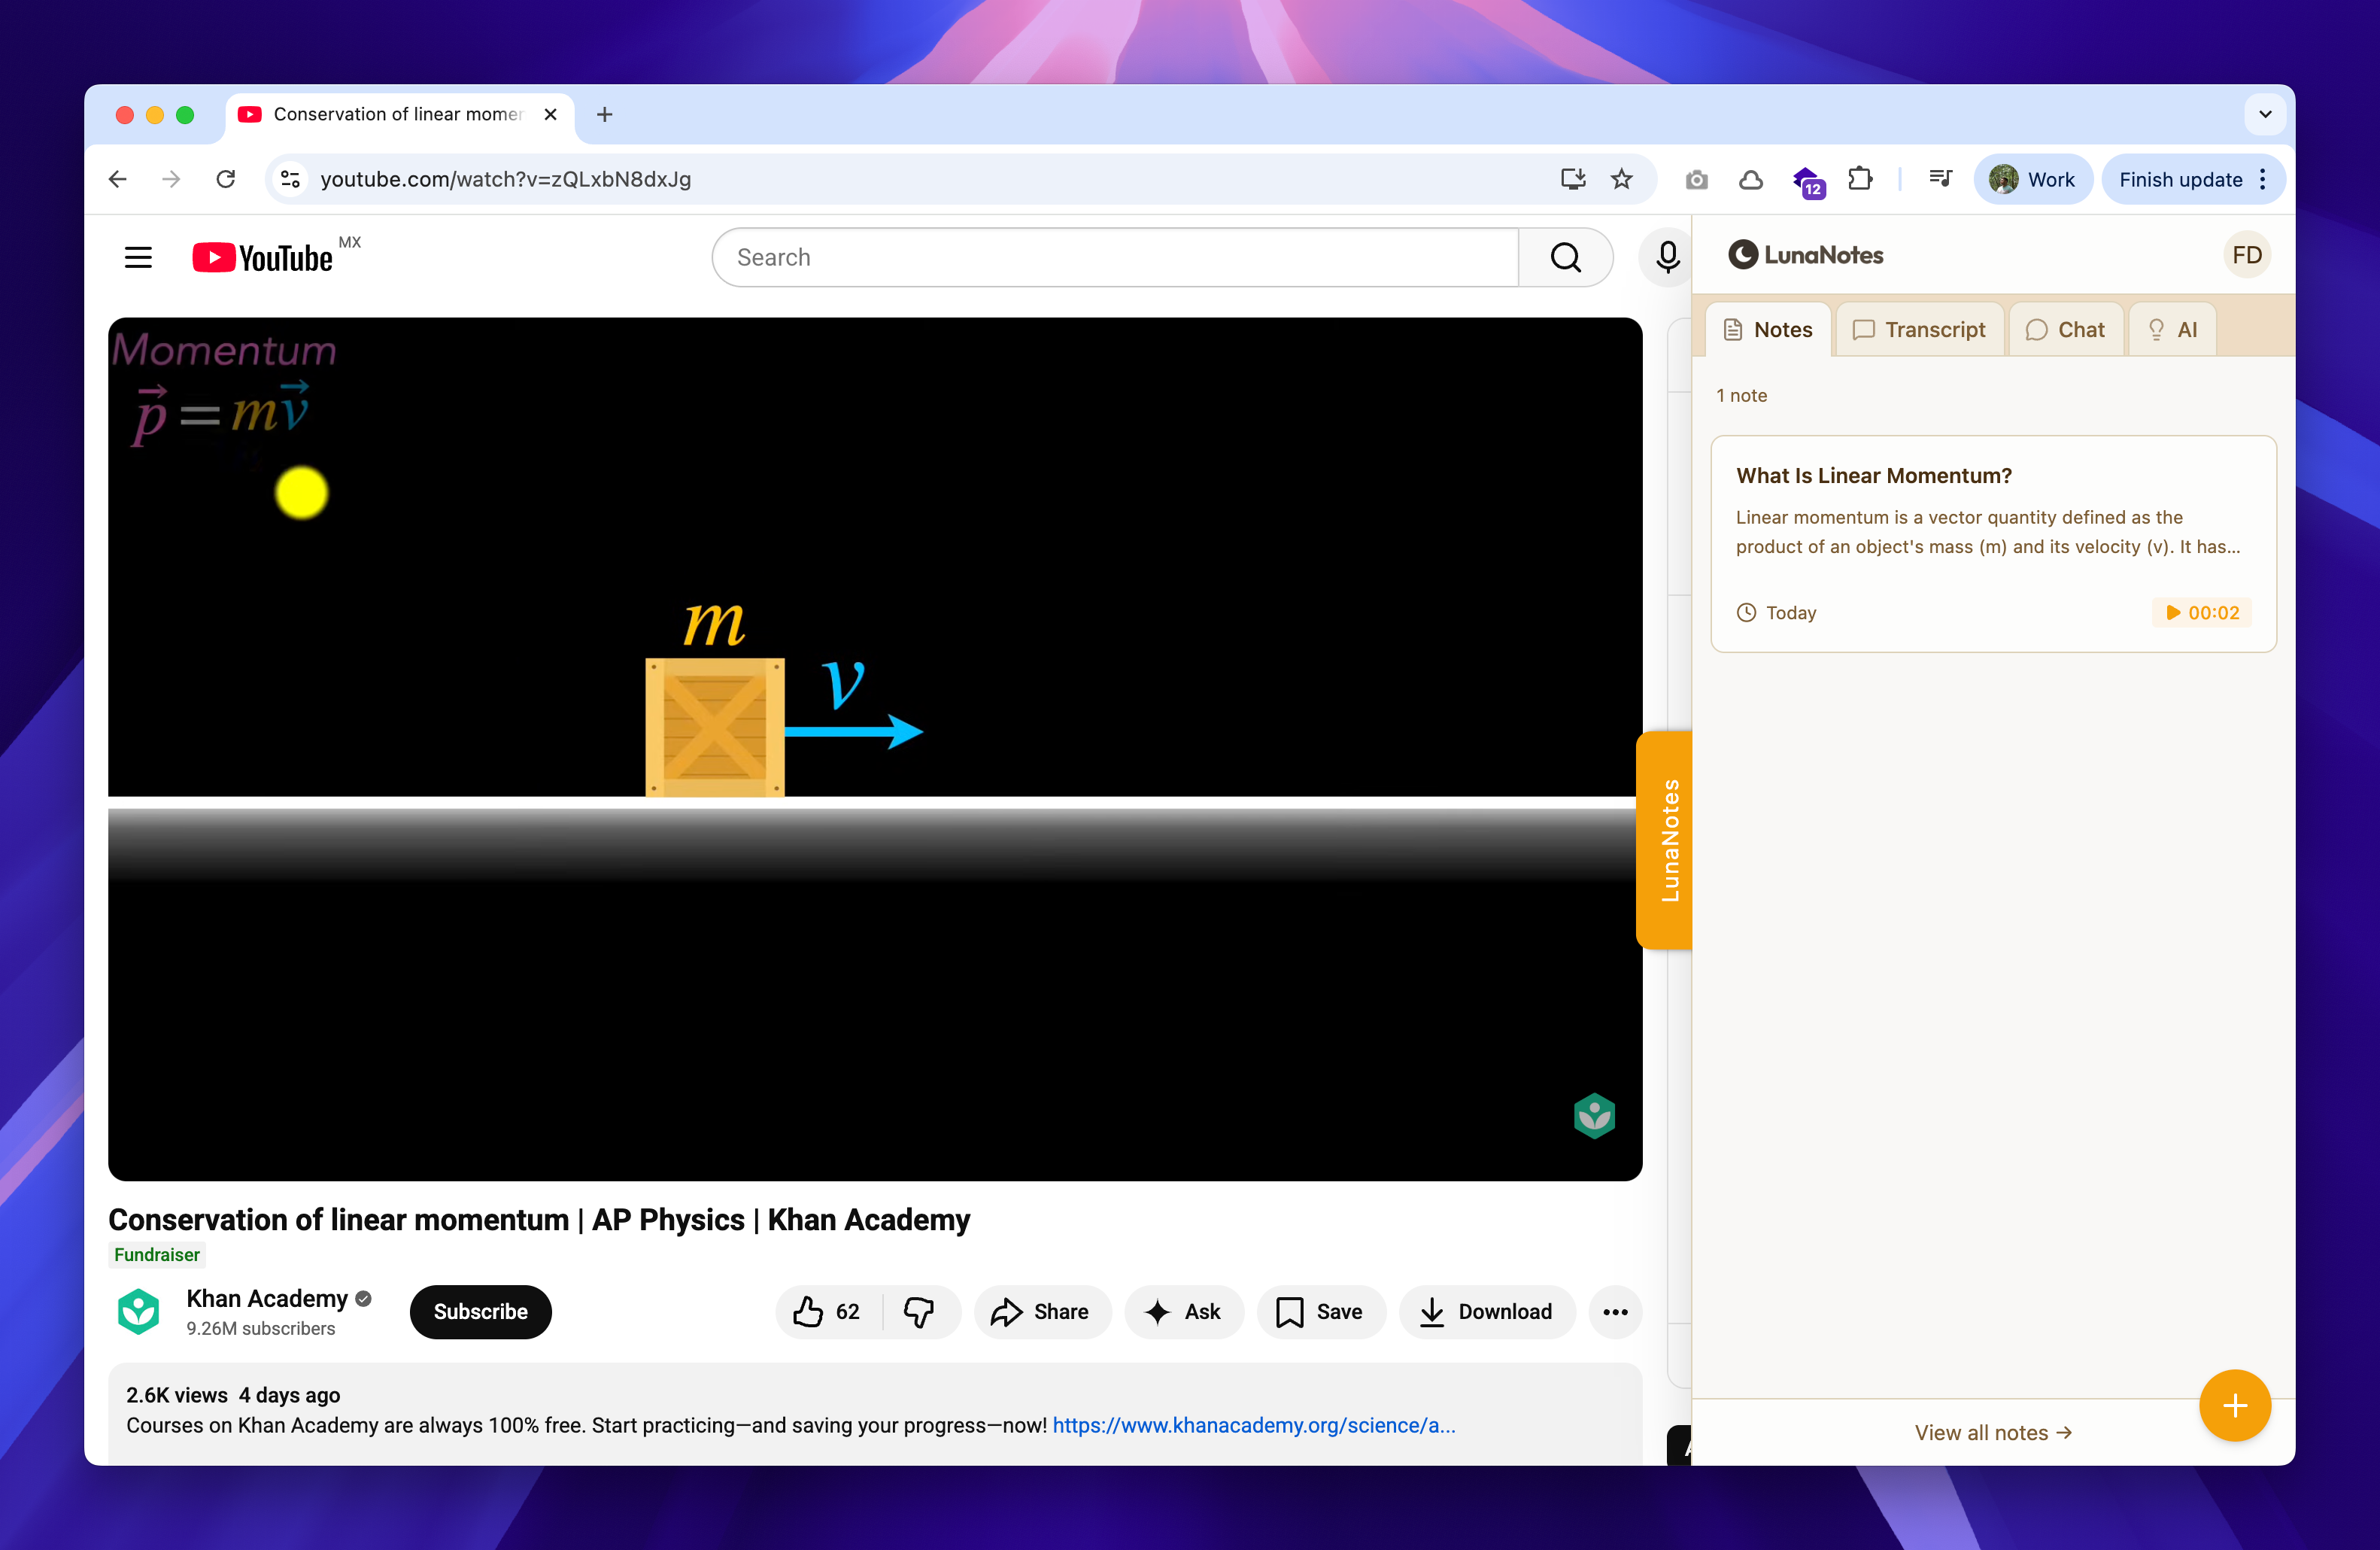
Task: Open the Chat tab in LunaNotes
Action: [2066, 329]
